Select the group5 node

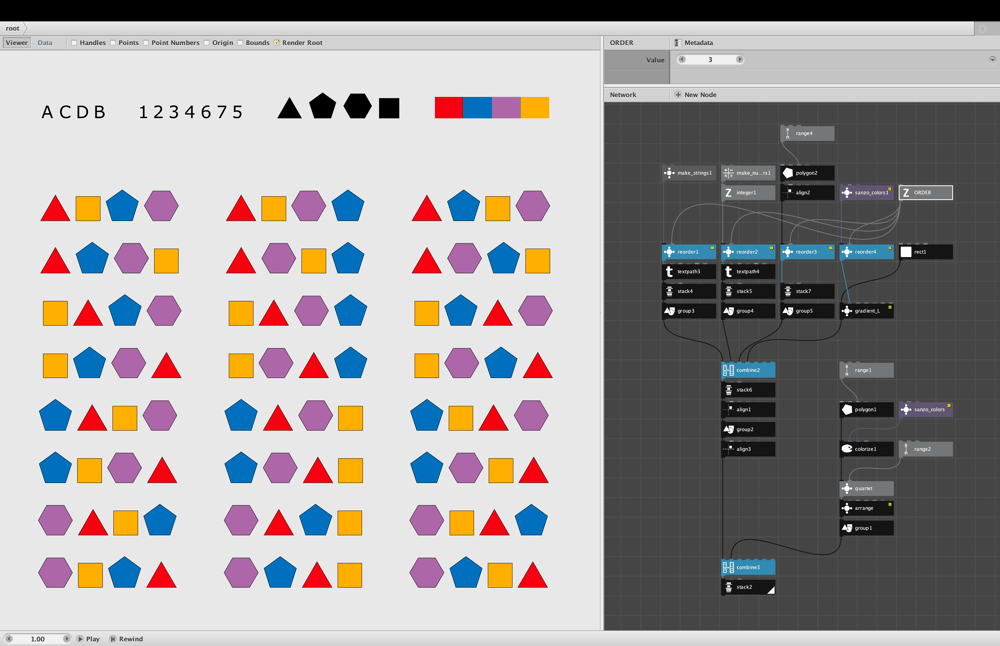coord(807,311)
